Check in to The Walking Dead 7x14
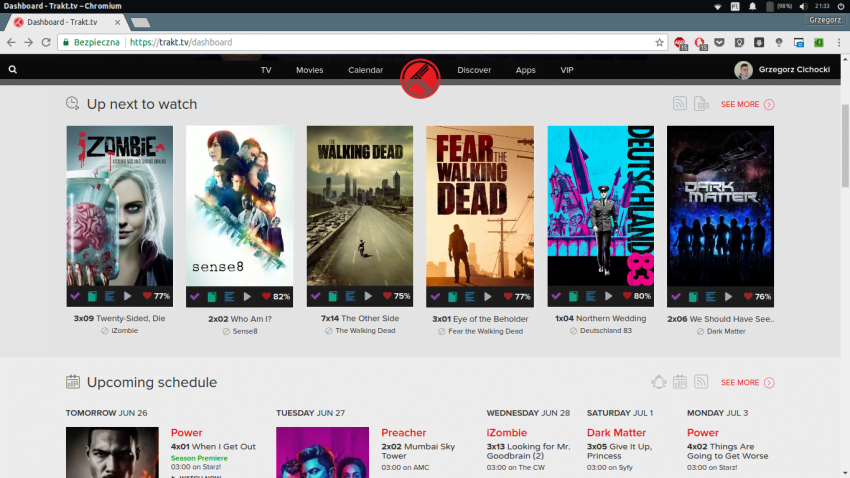The width and height of the screenshot is (850, 478). coord(368,296)
